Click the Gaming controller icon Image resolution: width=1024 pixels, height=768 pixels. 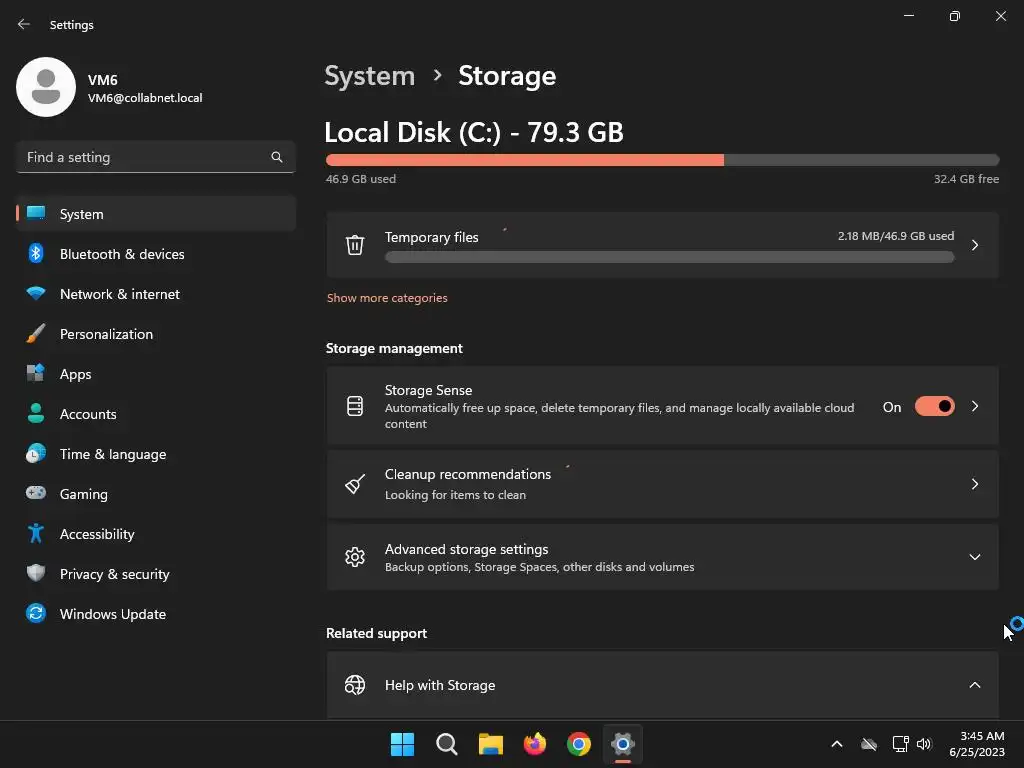[x=36, y=494]
